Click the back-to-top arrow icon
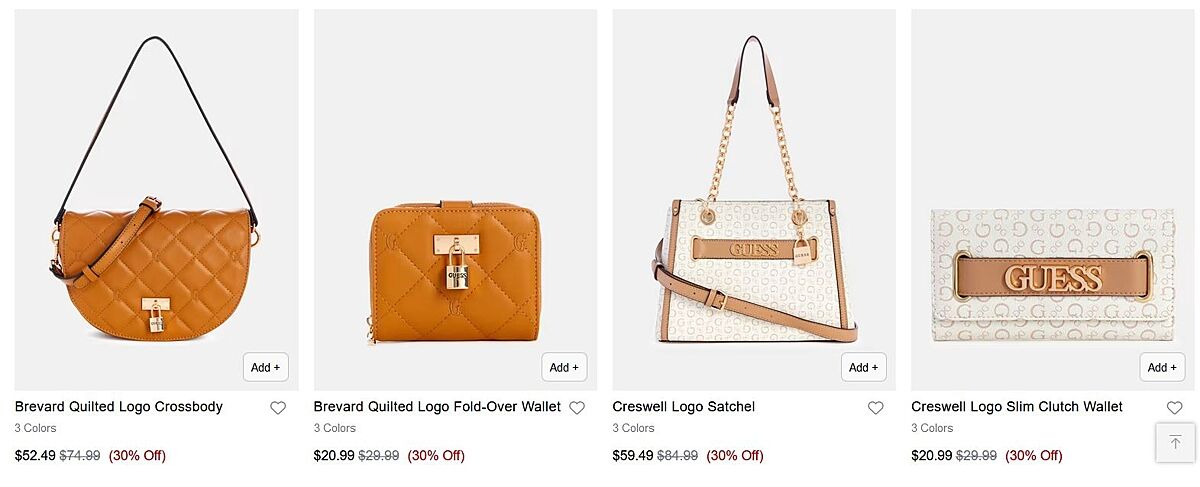This screenshot has height=487, width=1200. pyautogui.click(x=1175, y=442)
